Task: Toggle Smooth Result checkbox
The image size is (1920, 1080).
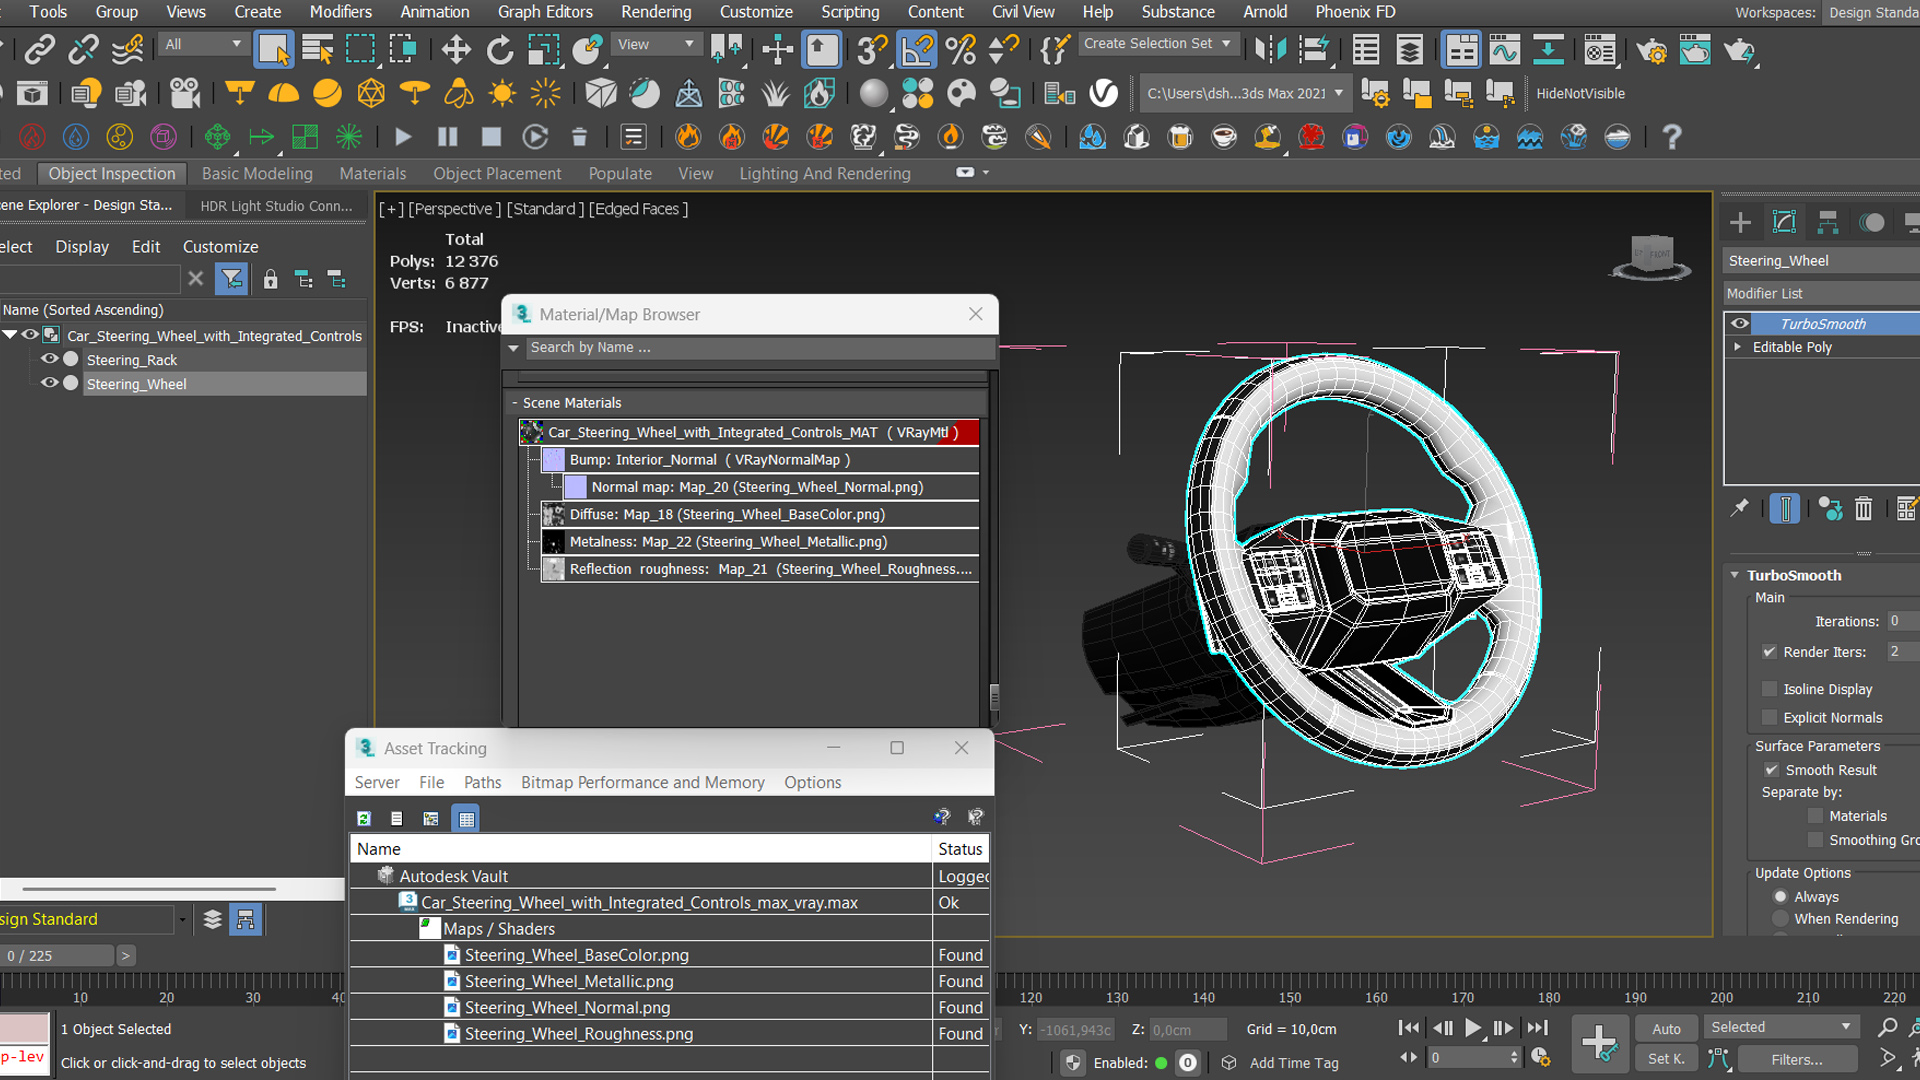Action: (1771, 770)
